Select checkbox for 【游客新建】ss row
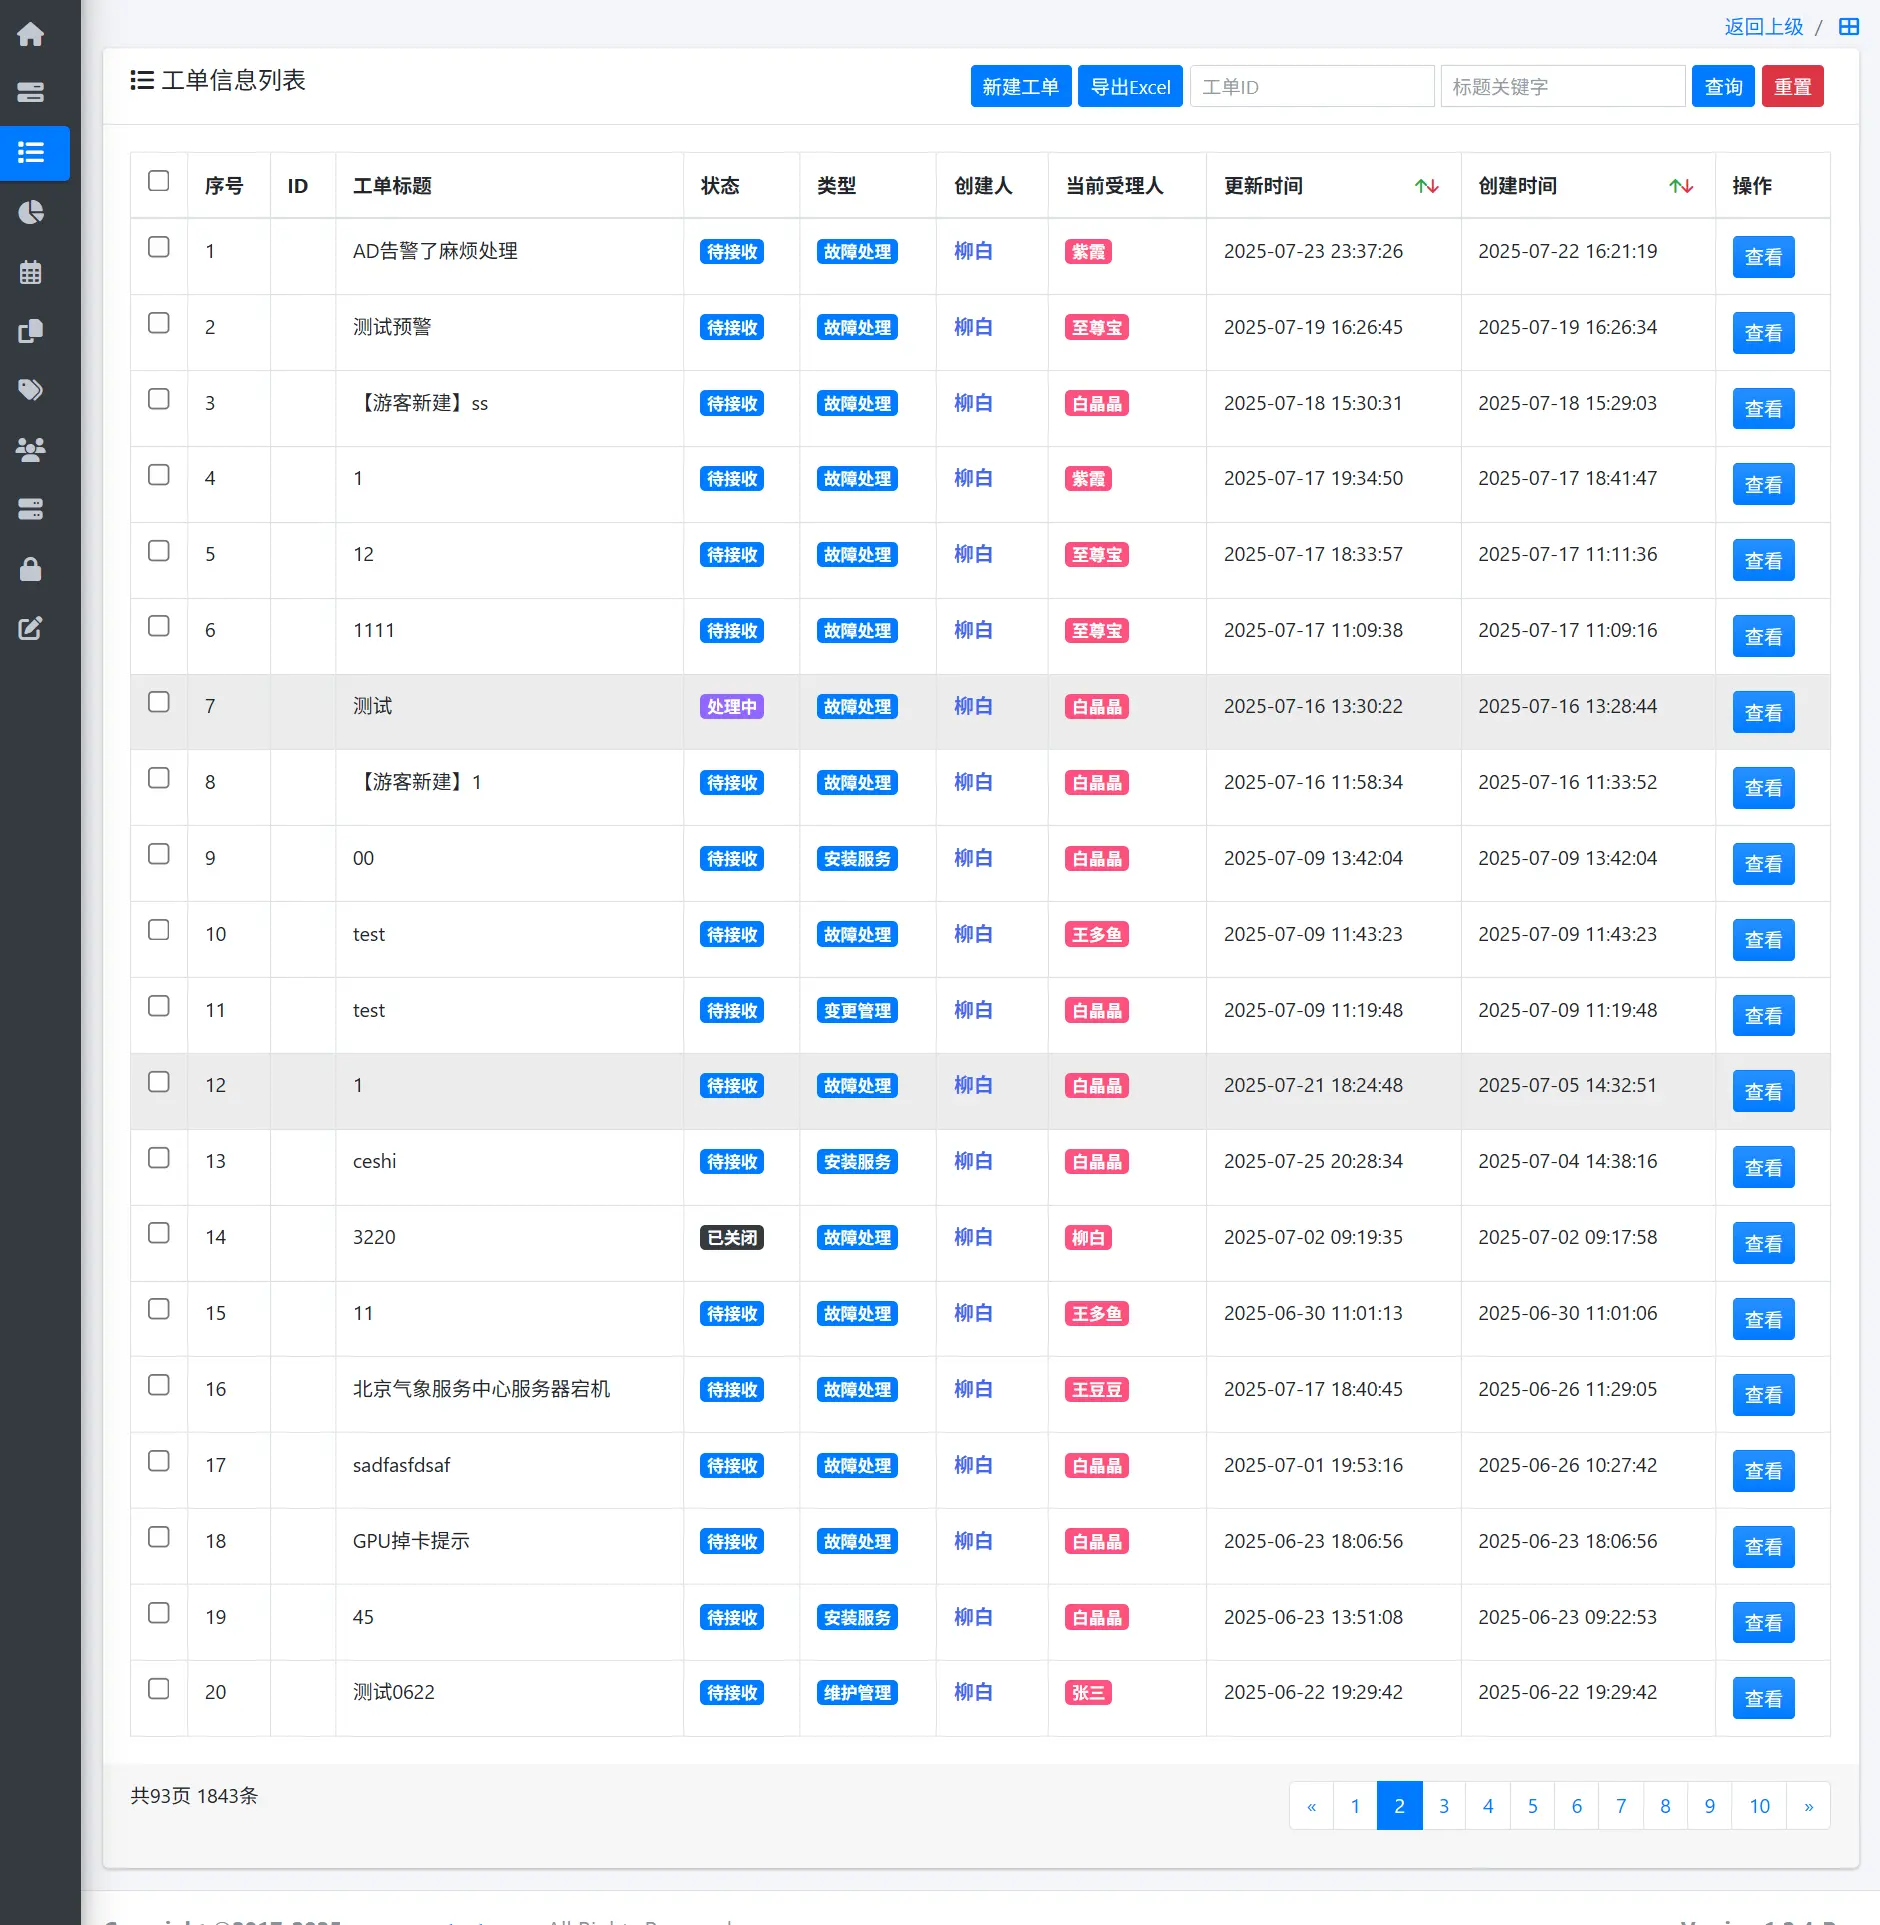Screen dimensions: 1880x1925 tap(159, 399)
